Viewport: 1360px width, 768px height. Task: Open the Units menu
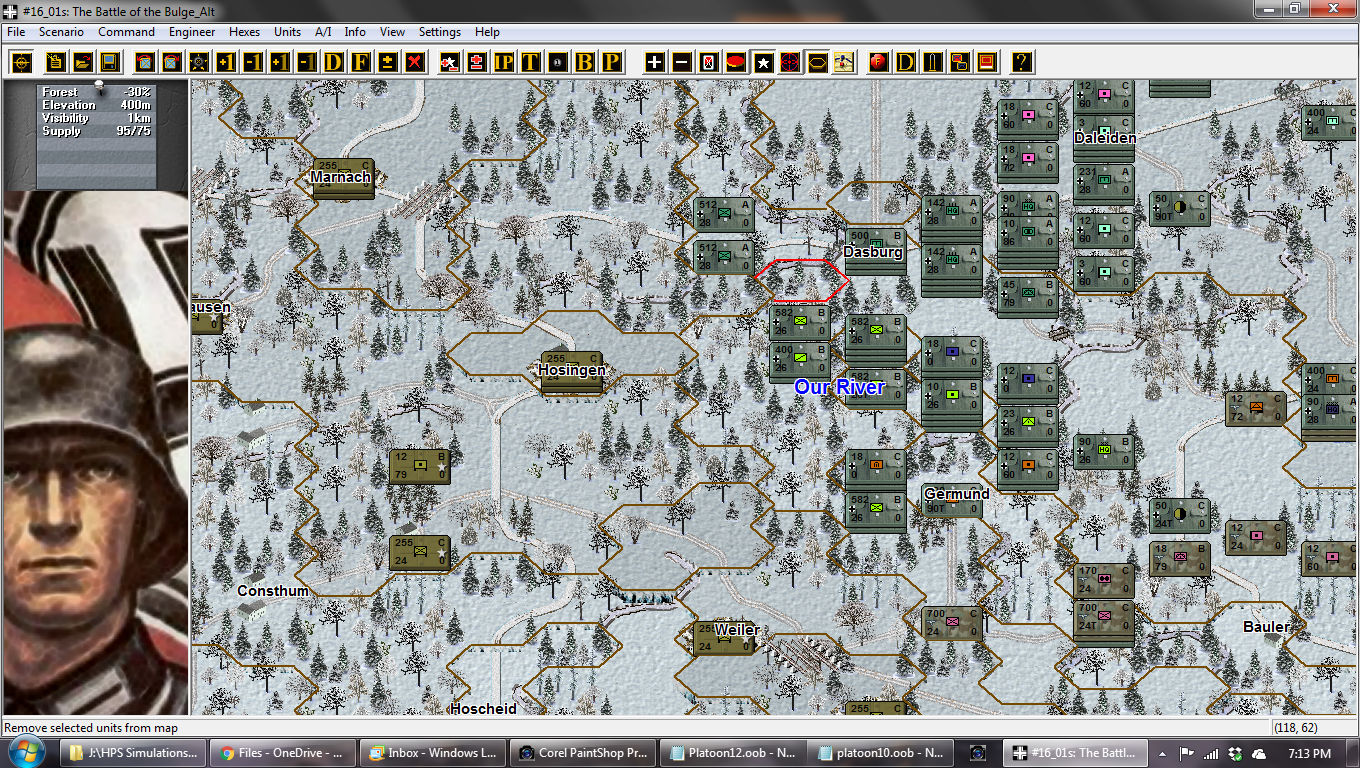tap(287, 32)
